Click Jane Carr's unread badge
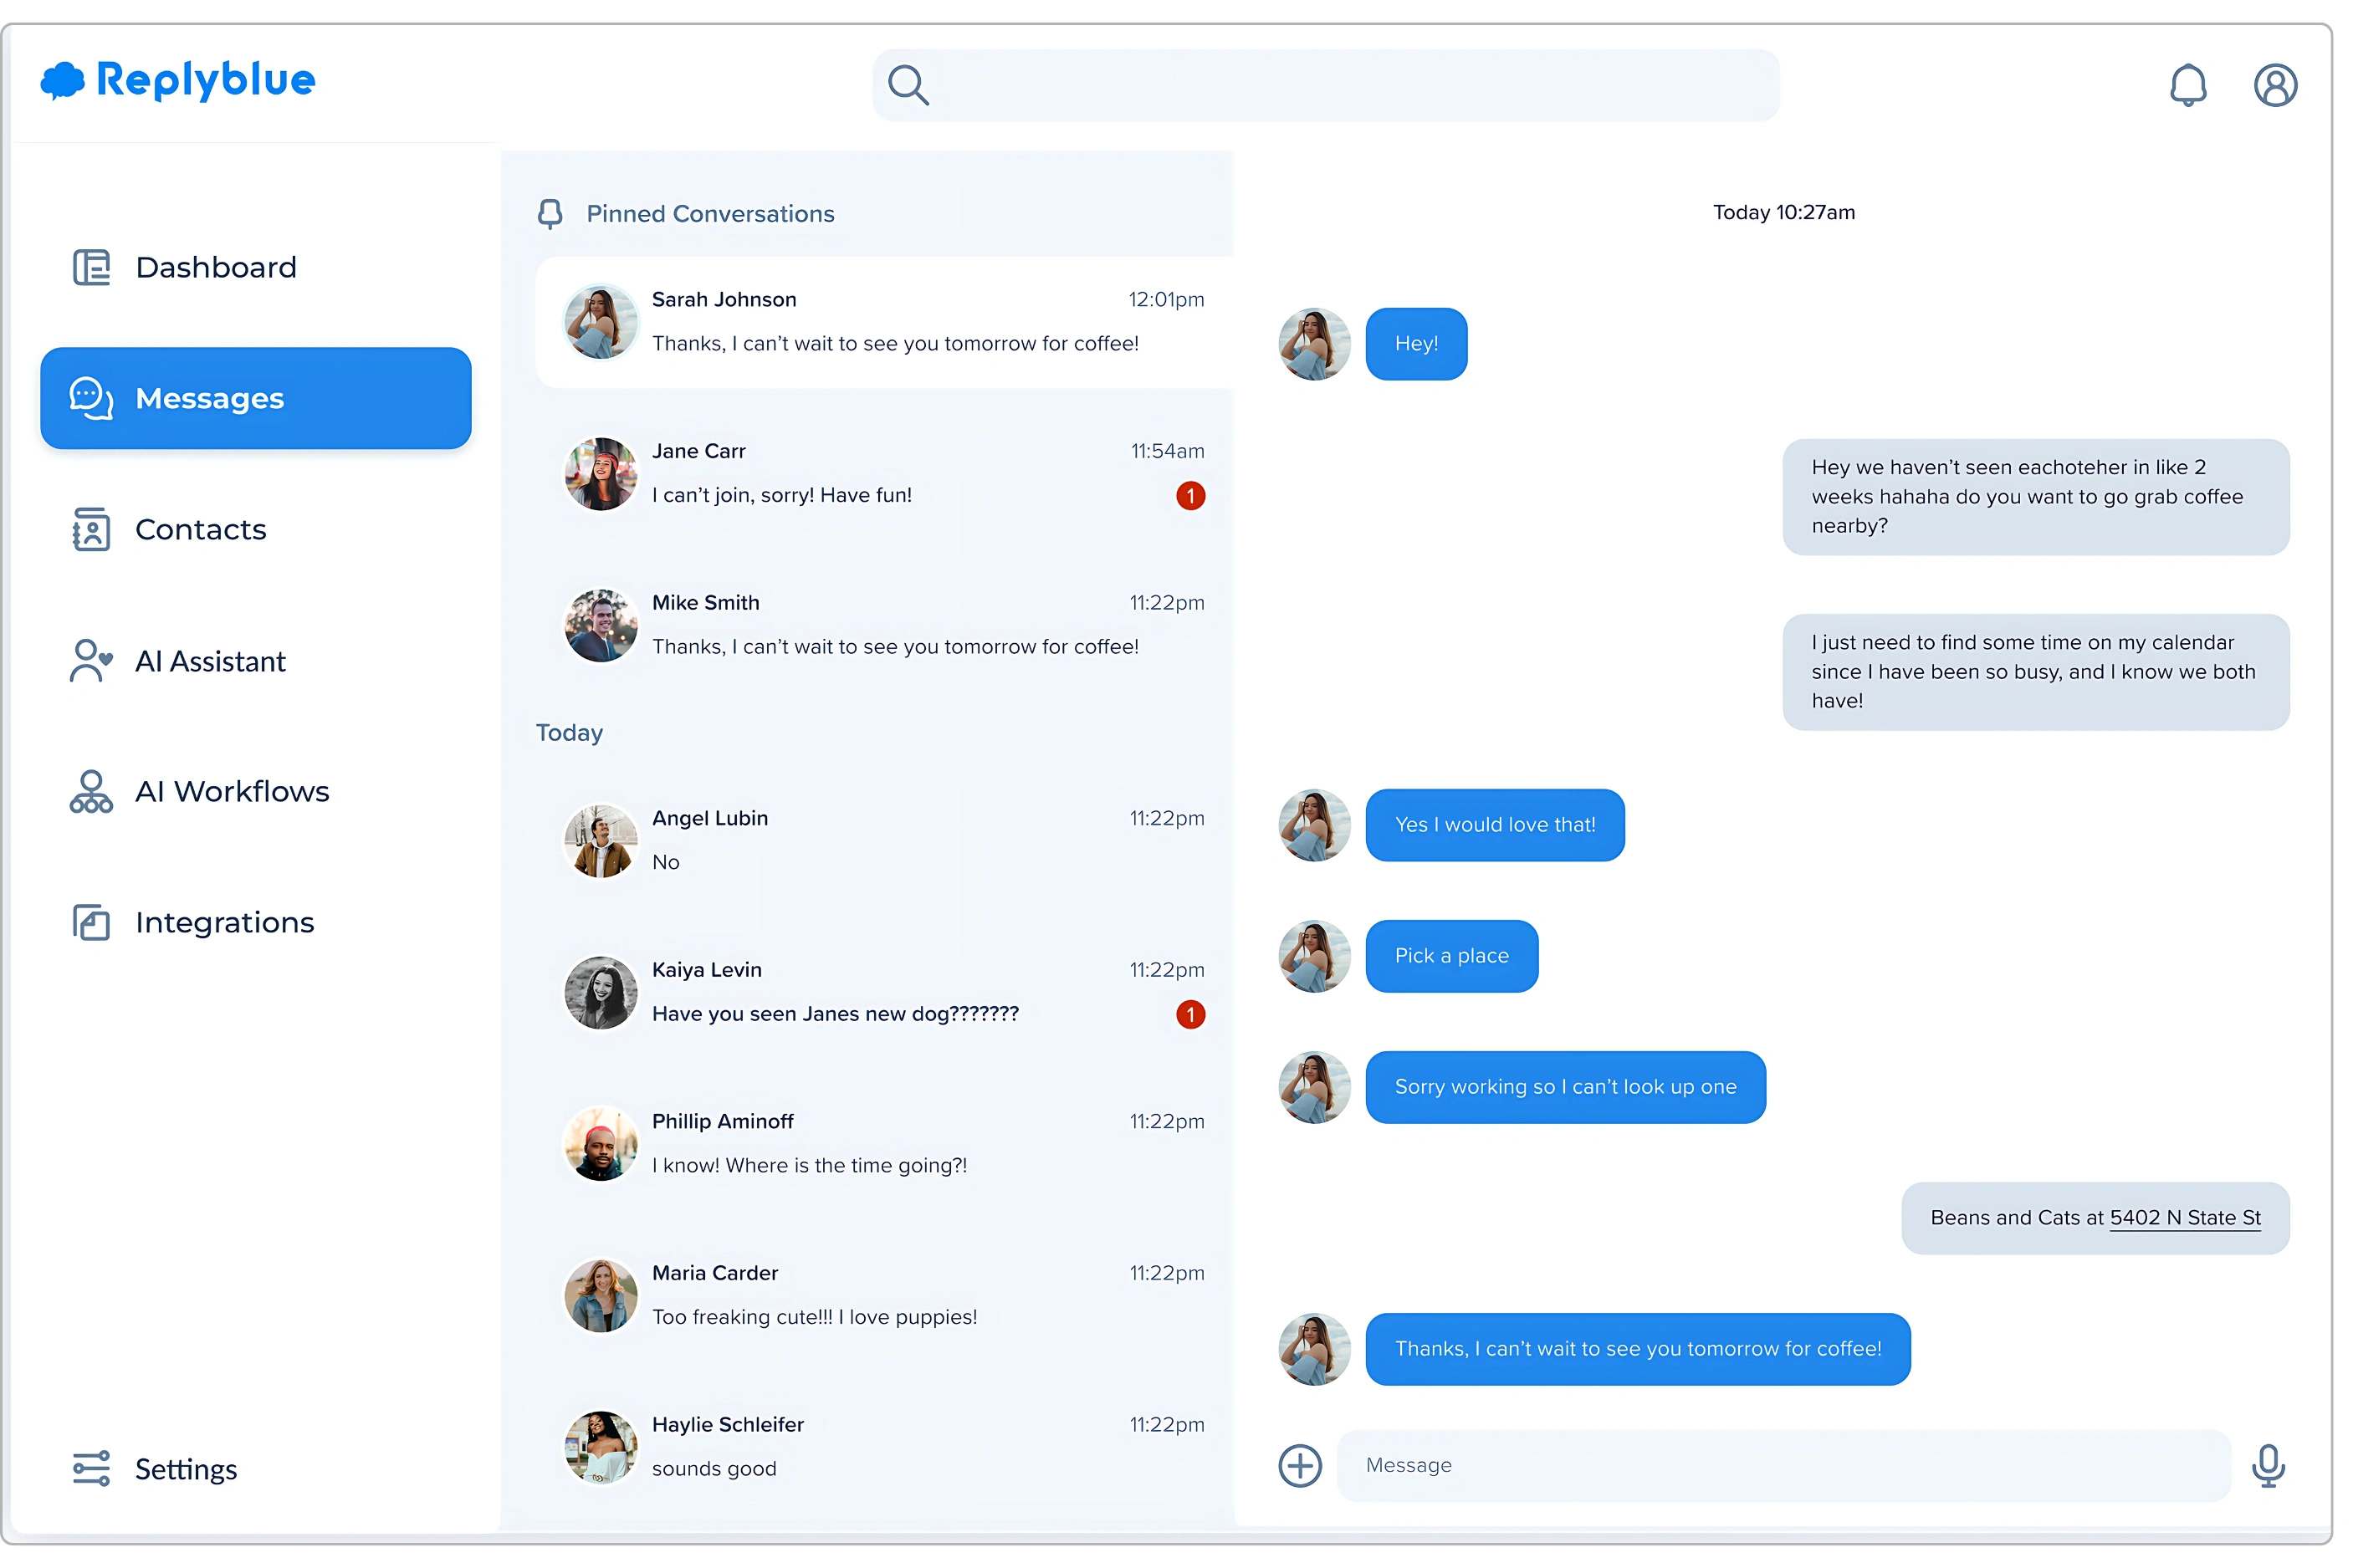This screenshot has width=2353, height=1568. tap(1190, 495)
